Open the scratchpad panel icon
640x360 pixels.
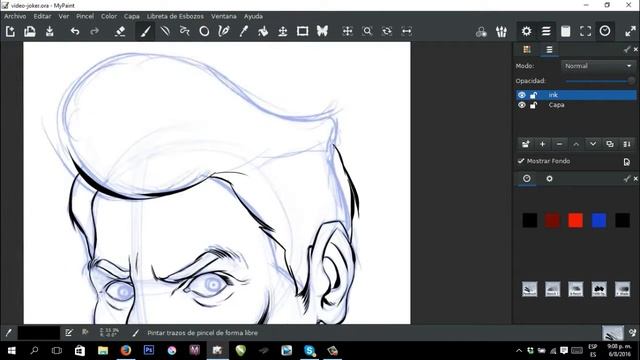[x=565, y=31]
